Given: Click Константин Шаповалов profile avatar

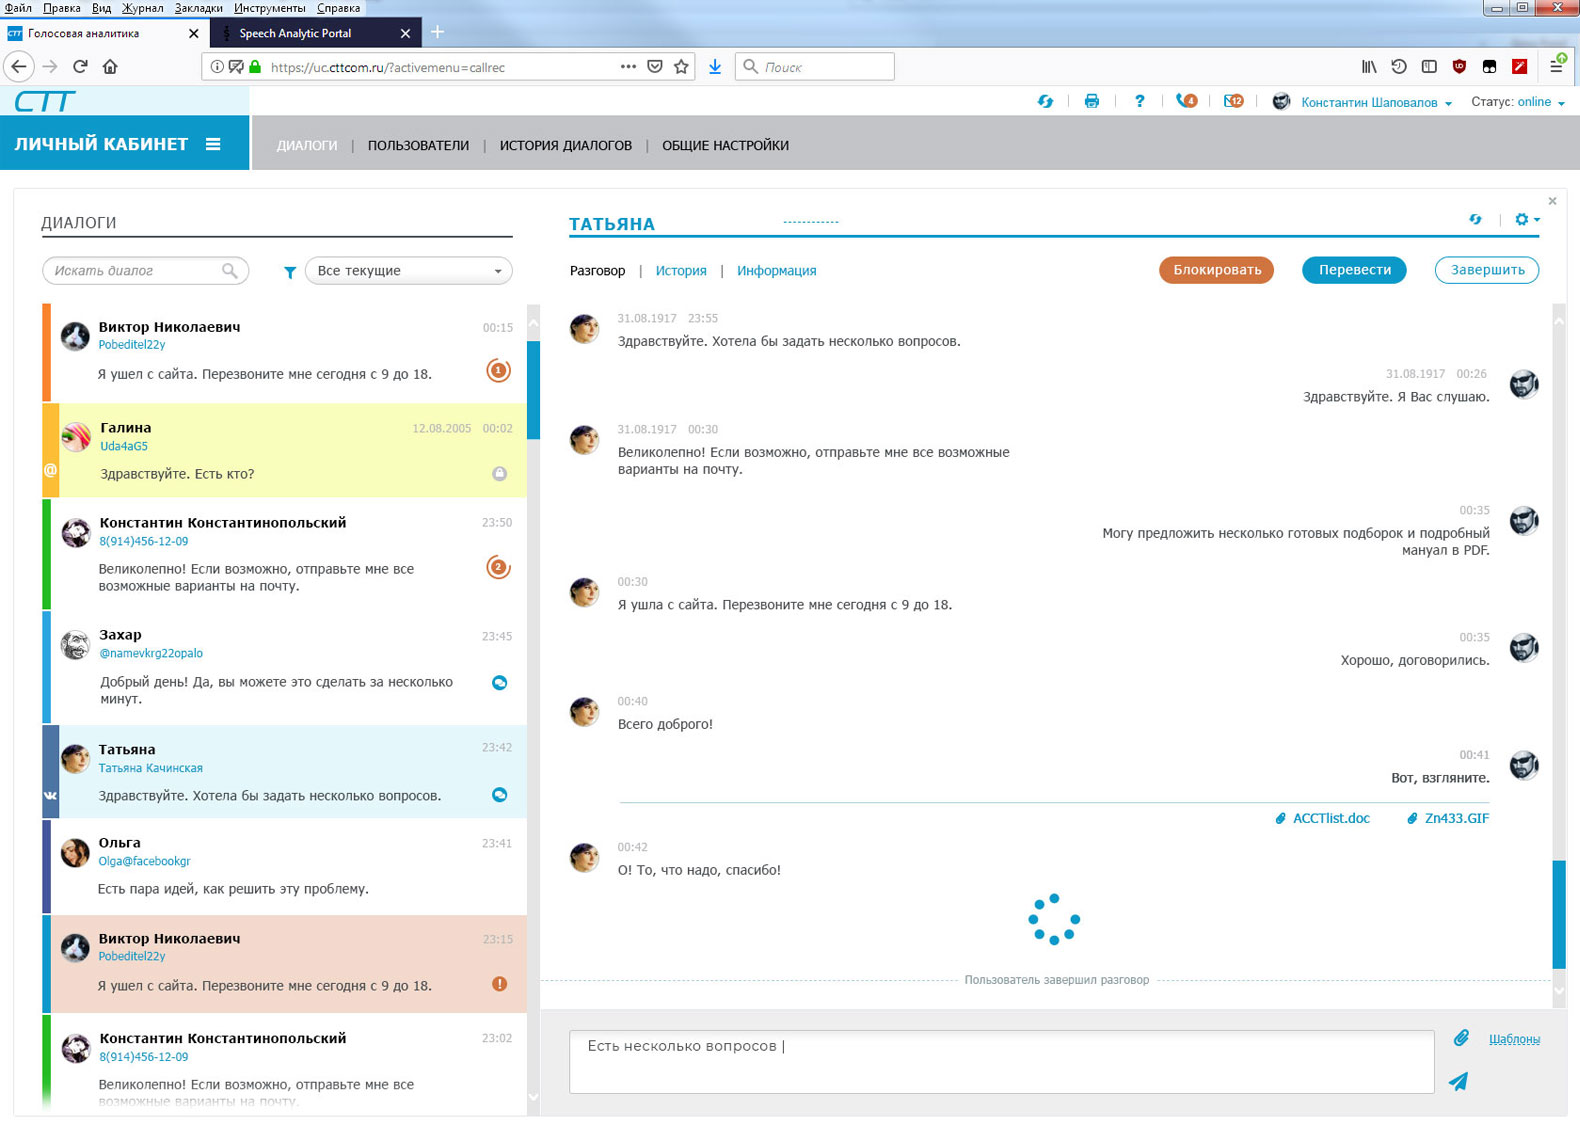Looking at the screenshot, I should point(1281,101).
